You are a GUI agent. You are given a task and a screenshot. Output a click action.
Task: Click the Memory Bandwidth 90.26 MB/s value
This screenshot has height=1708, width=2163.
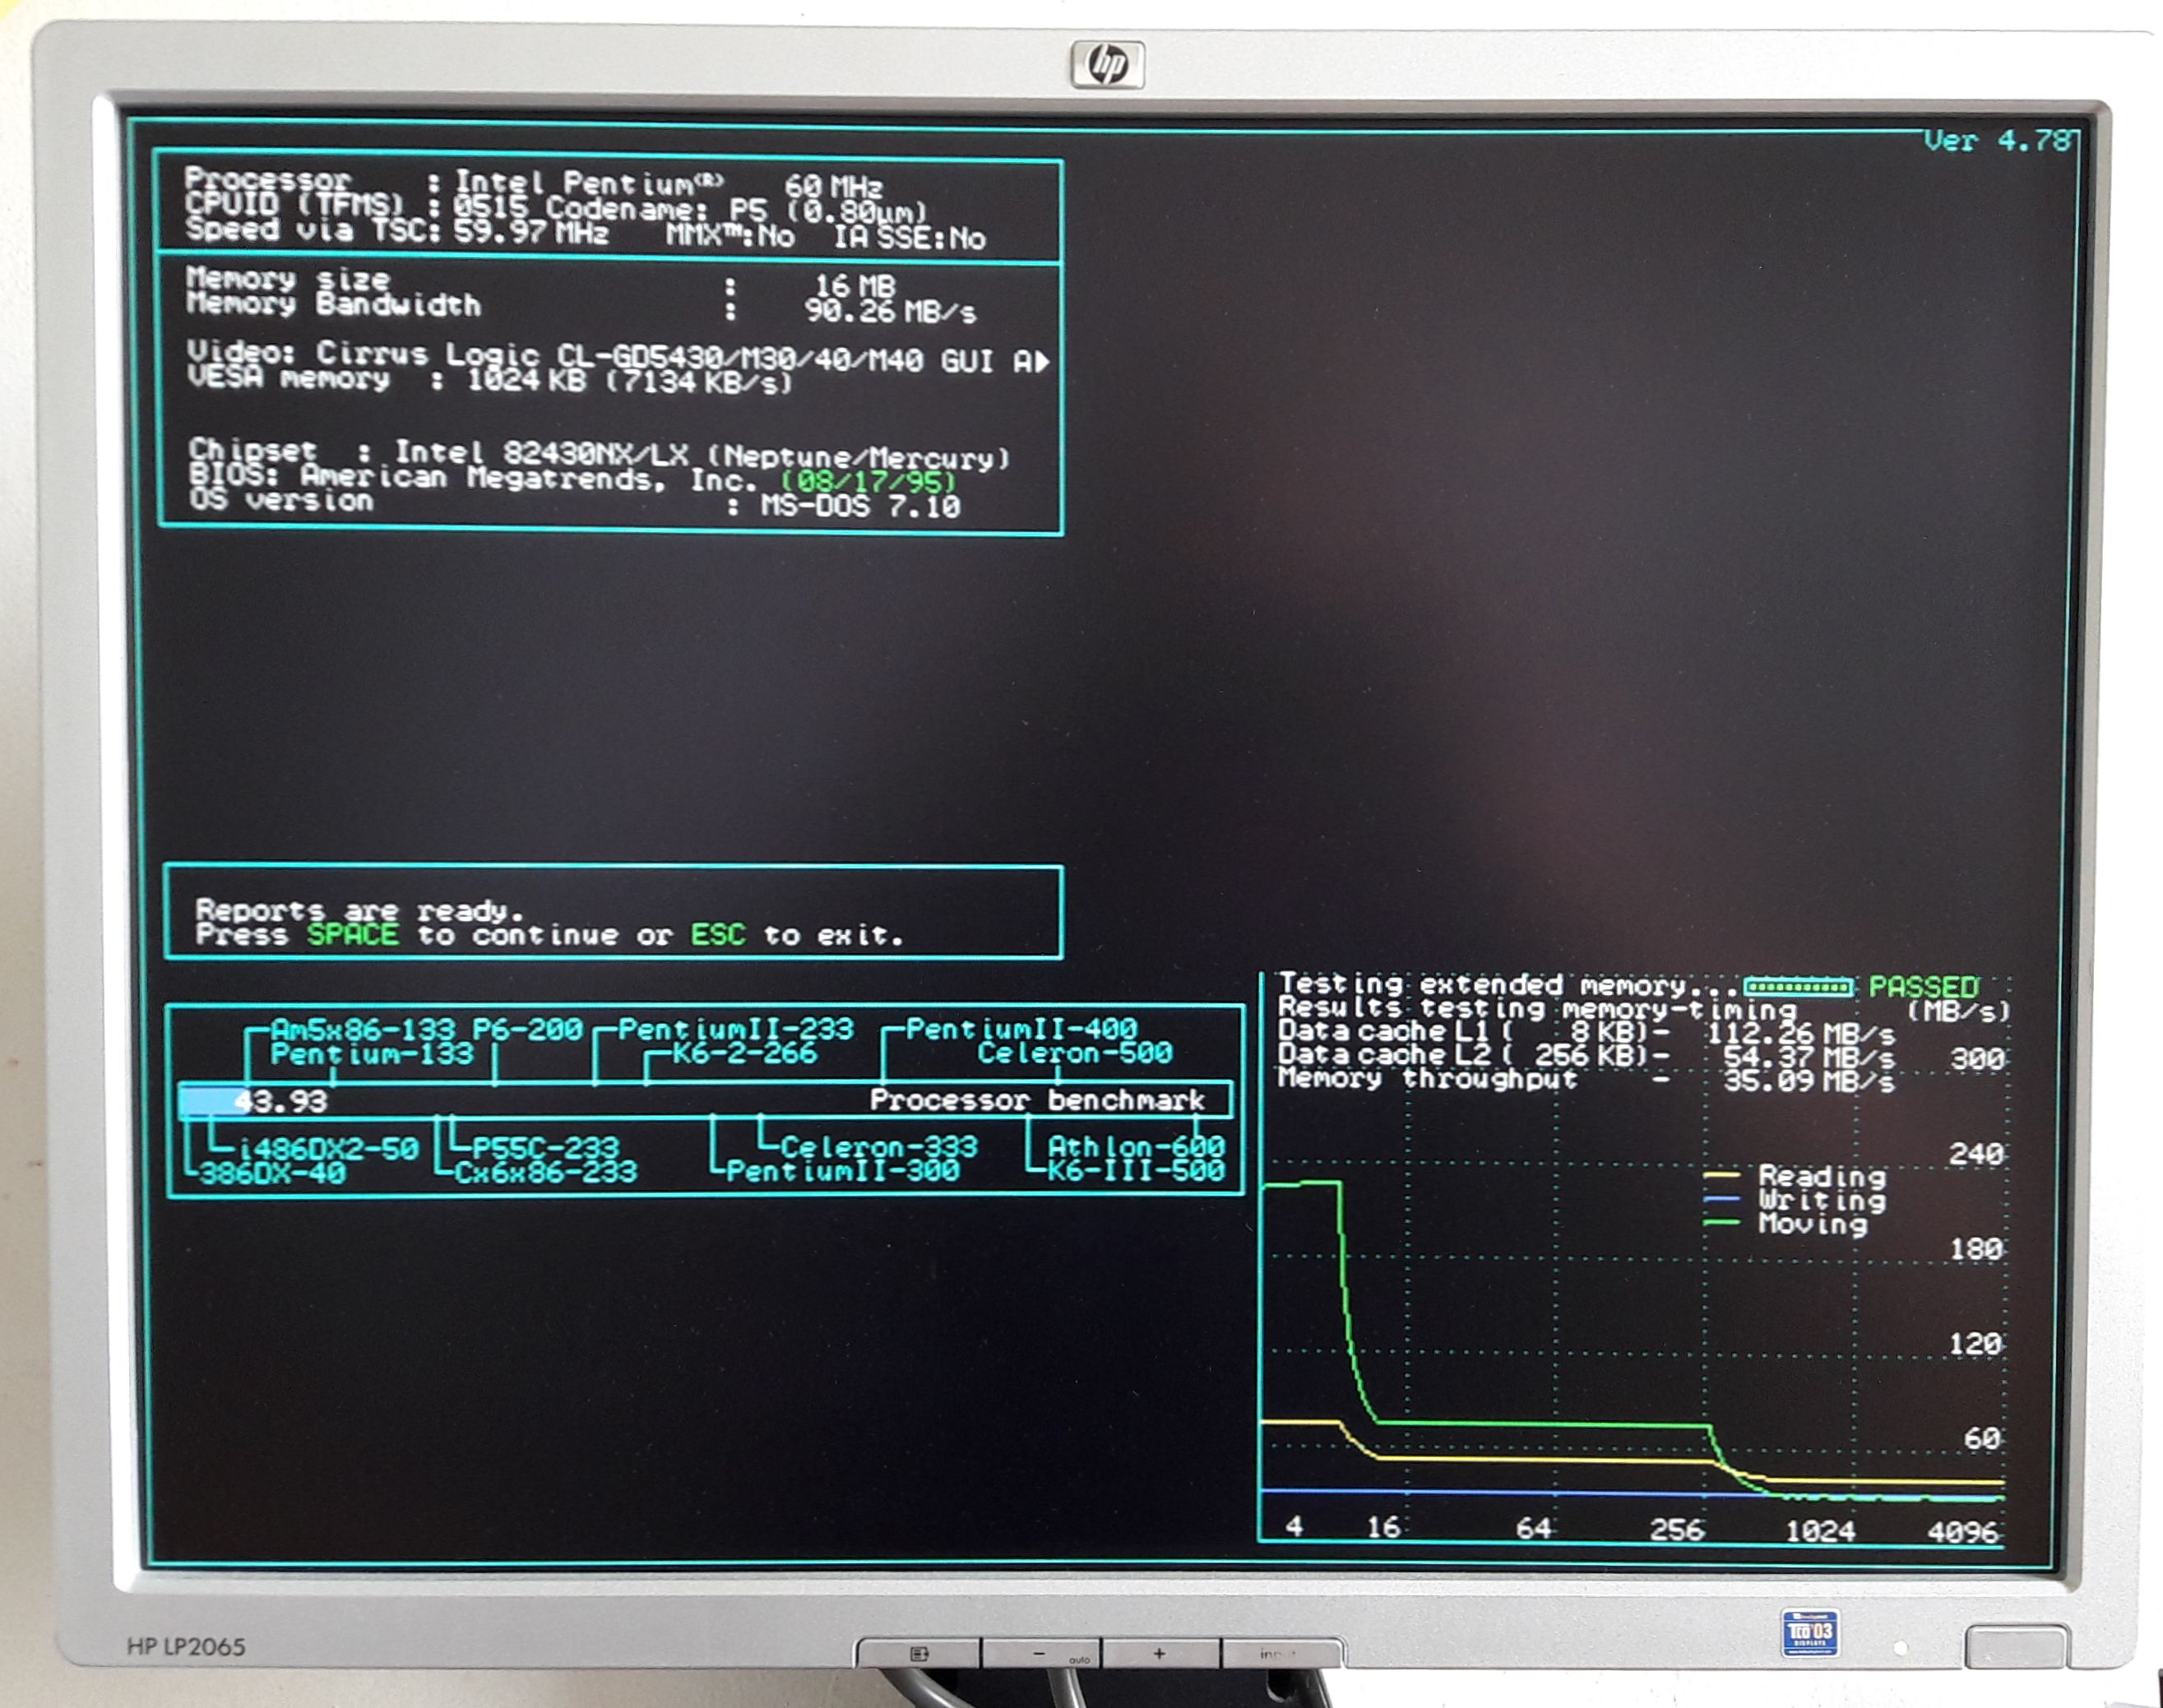pyautogui.click(x=890, y=312)
